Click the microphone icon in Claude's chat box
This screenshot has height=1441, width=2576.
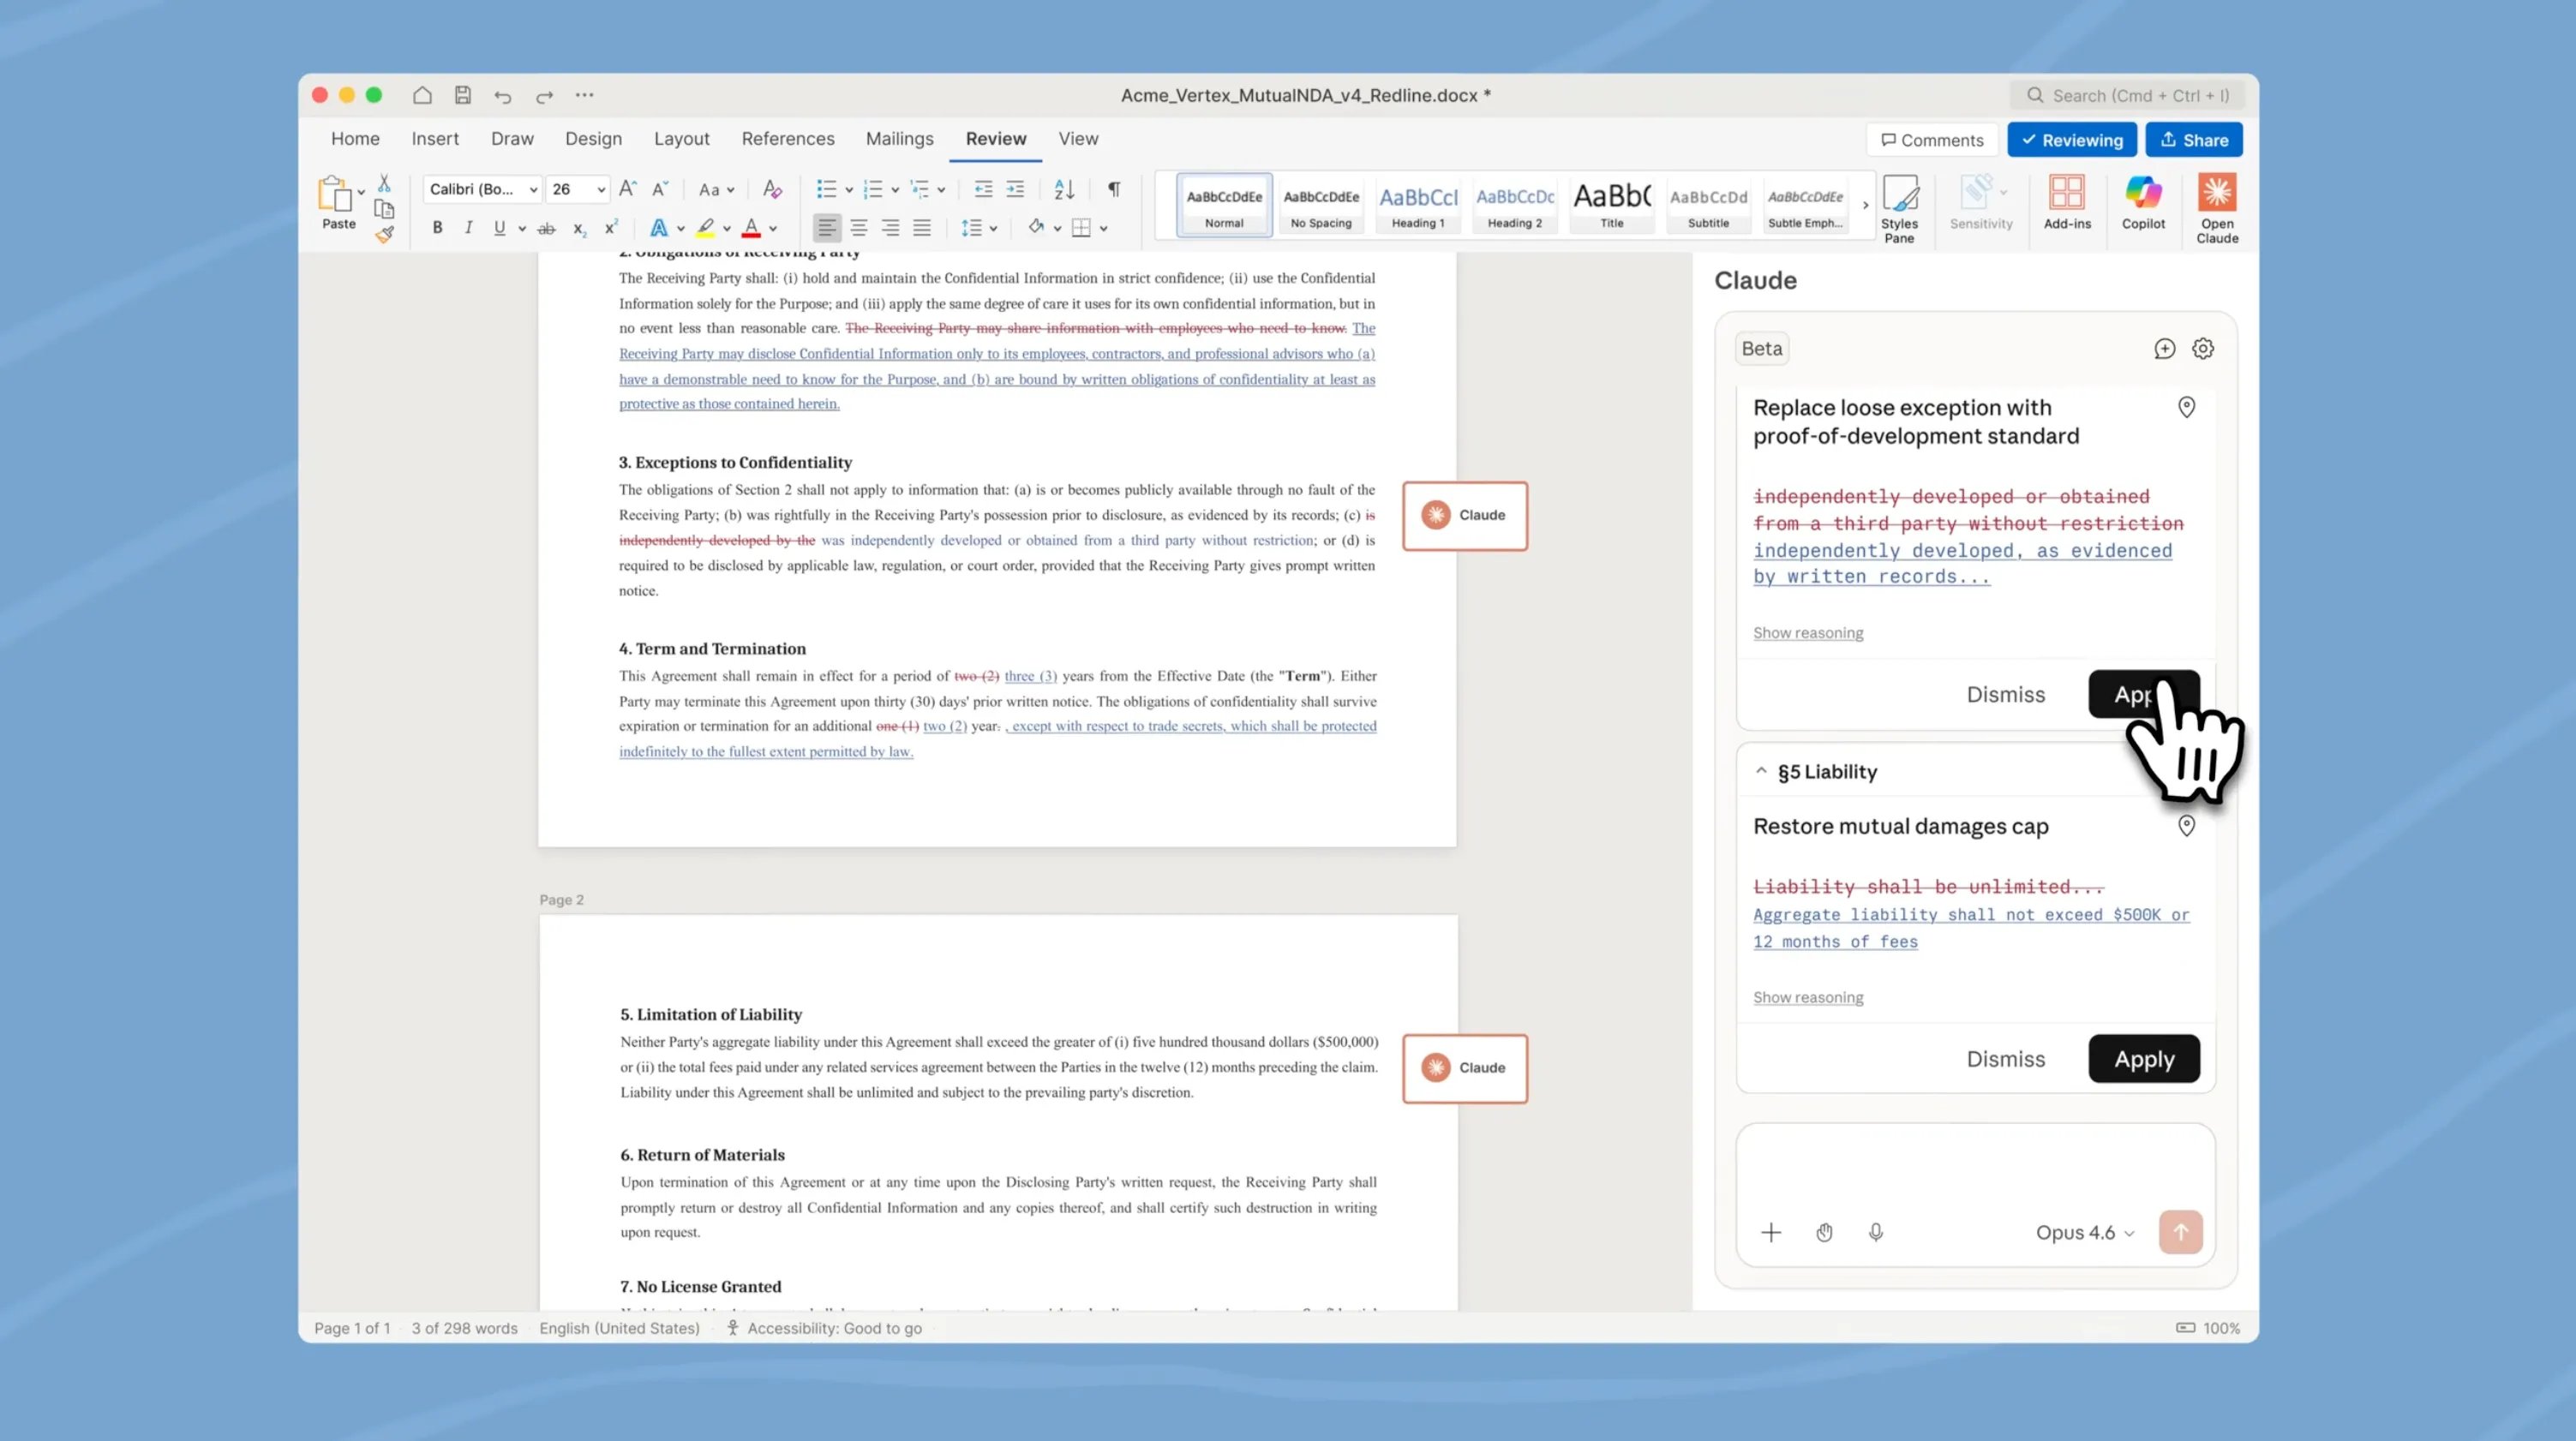[x=1876, y=1232]
